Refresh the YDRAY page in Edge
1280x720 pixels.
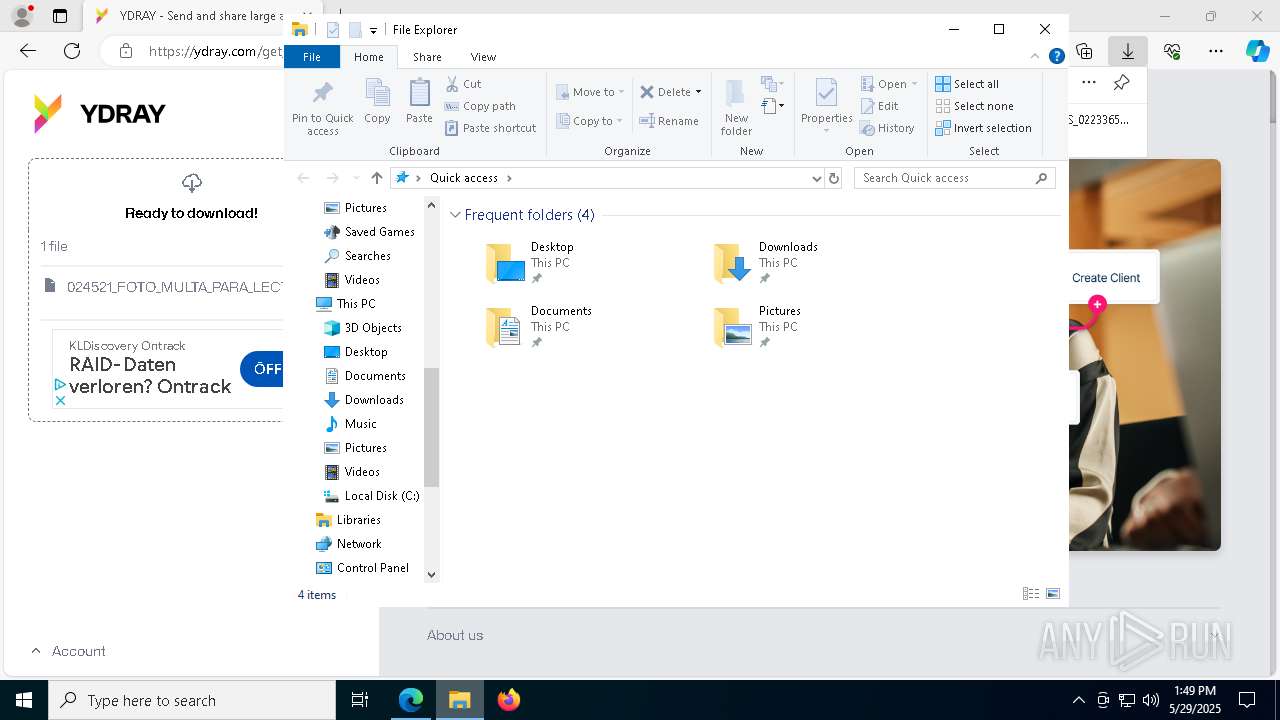pyautogui.click(x=72, y=51)
